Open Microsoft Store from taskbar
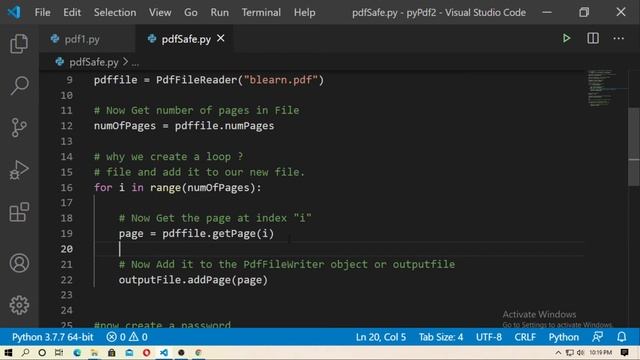 point(111,352)
